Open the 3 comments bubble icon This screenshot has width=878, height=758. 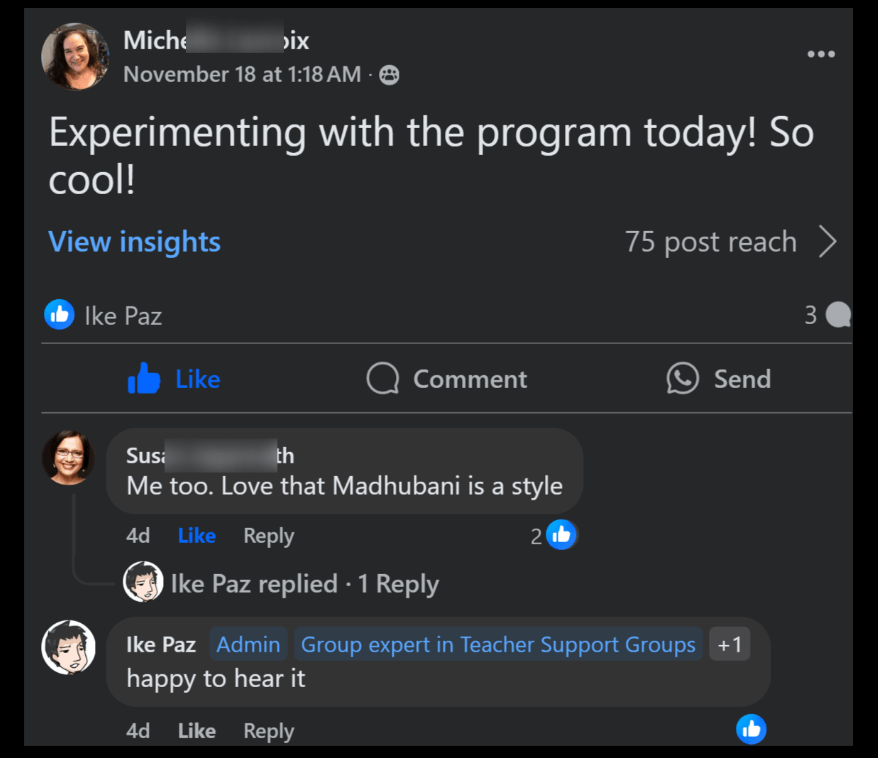(x=839, y=316)
